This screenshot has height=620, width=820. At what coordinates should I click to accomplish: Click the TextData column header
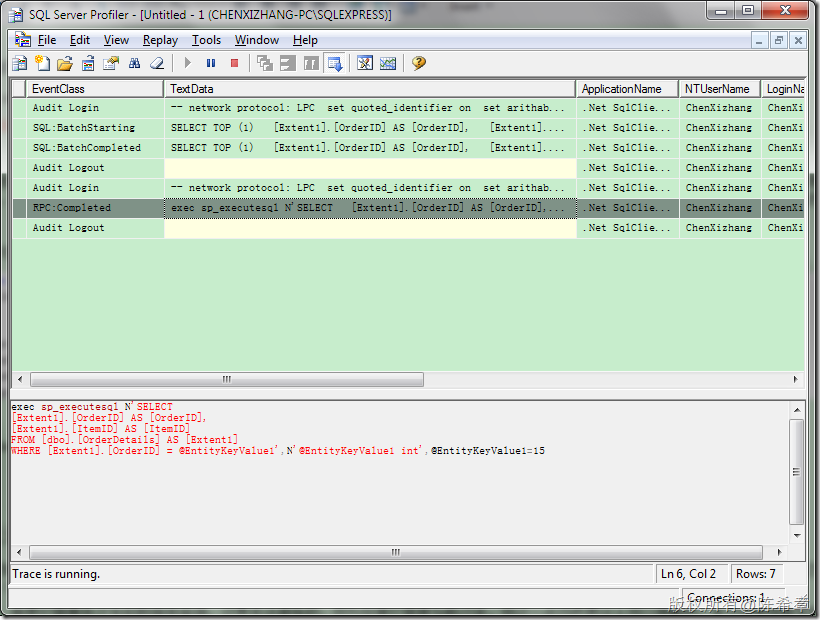pos(370,89)
